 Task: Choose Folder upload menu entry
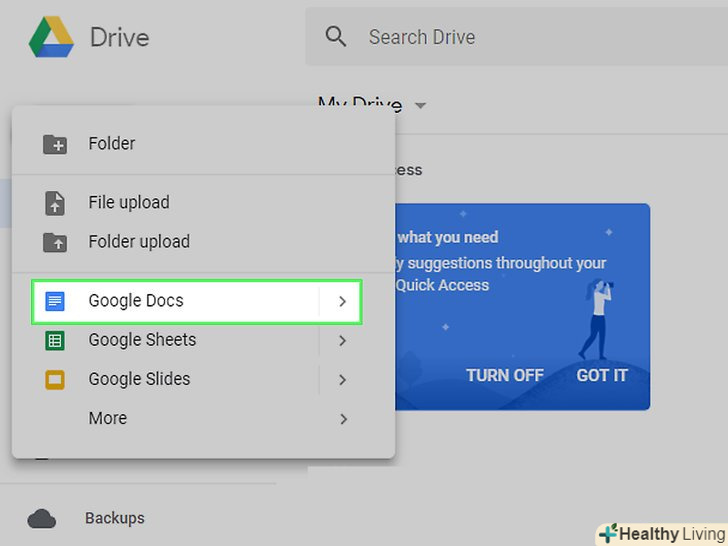tap(203, 241)
